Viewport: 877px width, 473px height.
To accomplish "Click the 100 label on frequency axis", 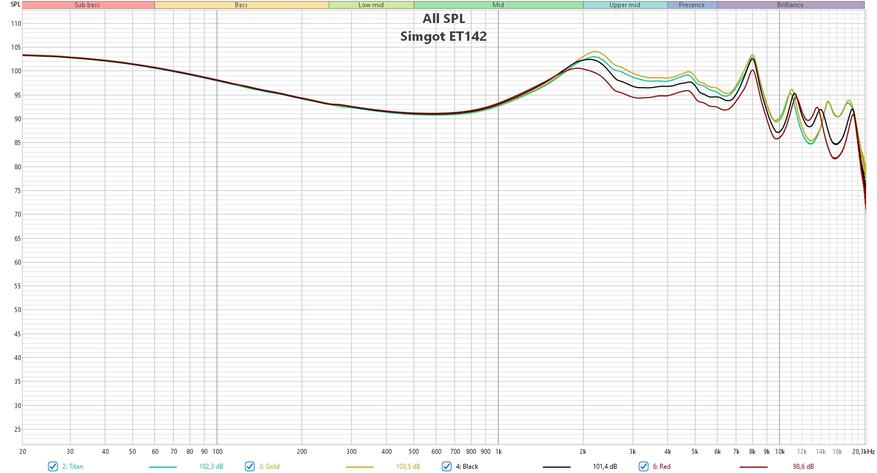I will click(x=217, y=451).
